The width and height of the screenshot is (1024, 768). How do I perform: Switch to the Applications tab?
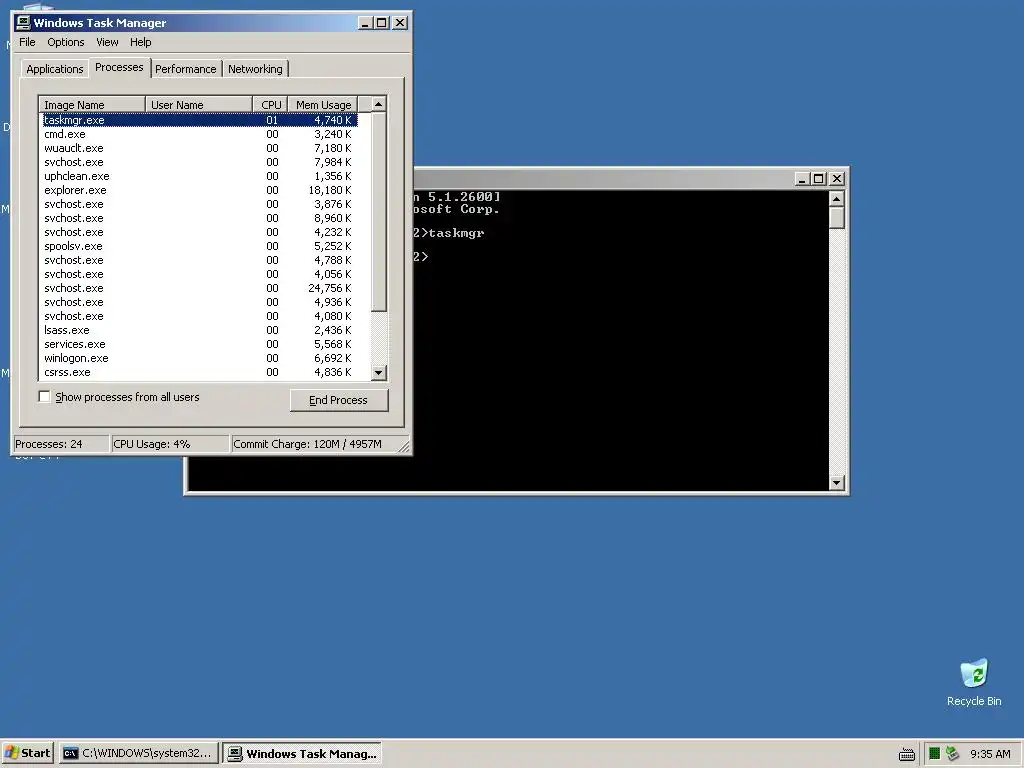[x=54, y=69]
